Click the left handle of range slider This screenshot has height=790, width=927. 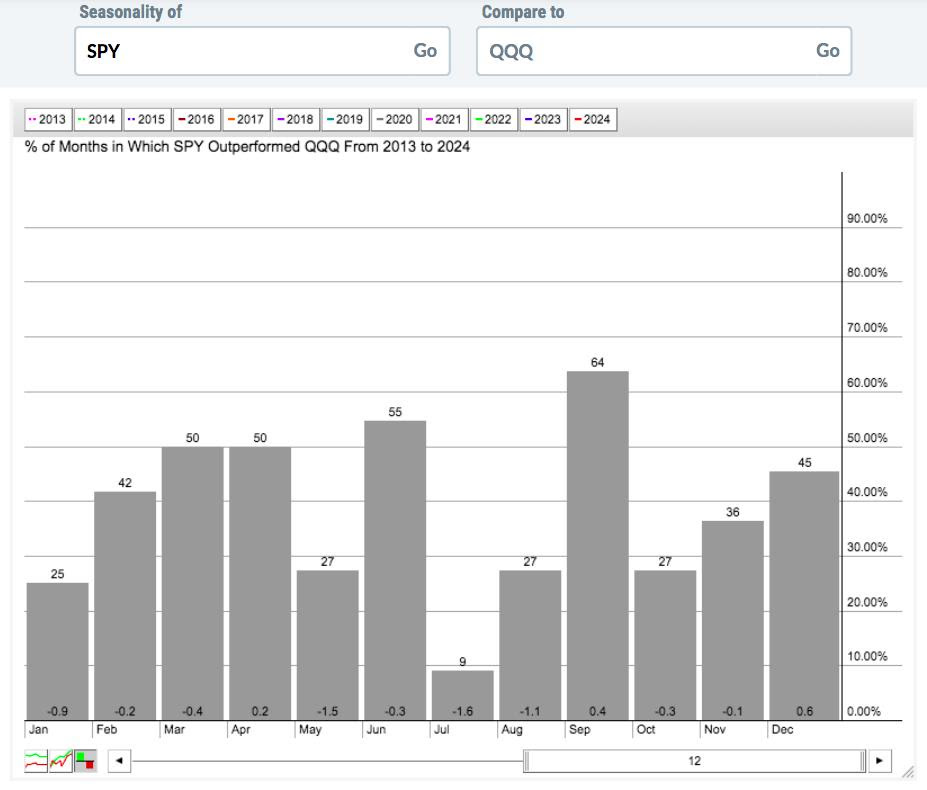[x=526, y=760]
